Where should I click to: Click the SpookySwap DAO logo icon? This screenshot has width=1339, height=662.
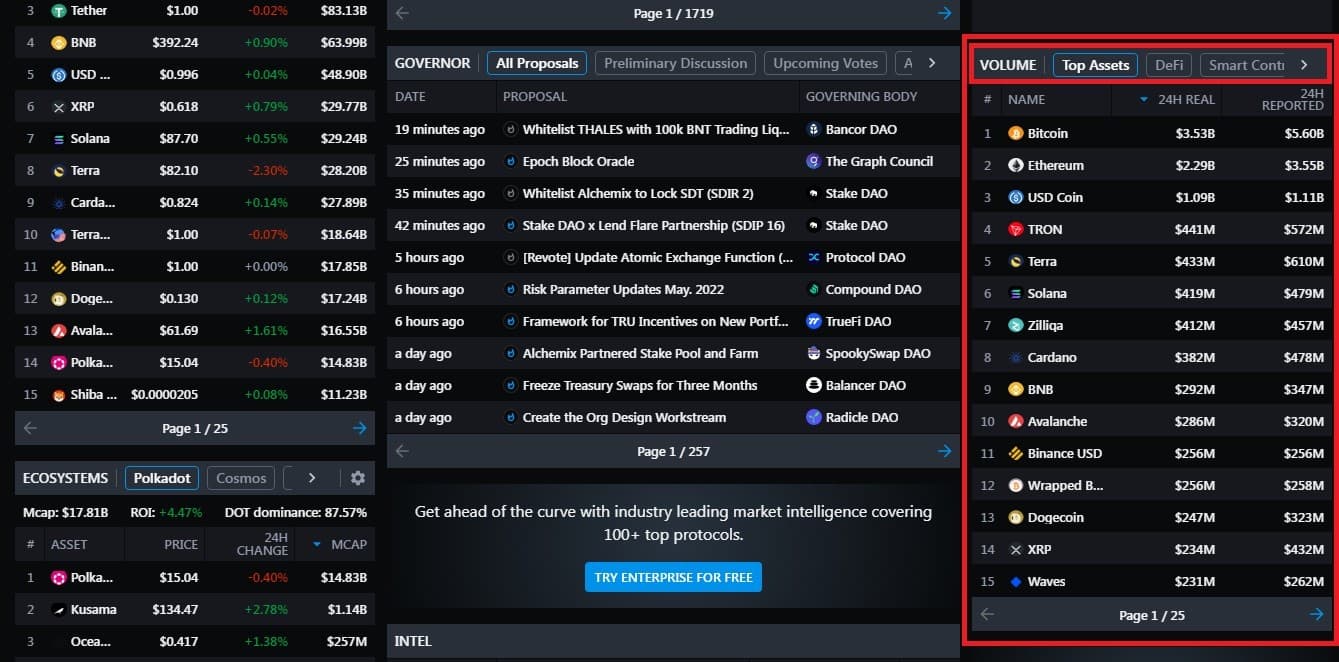(814, 353)
